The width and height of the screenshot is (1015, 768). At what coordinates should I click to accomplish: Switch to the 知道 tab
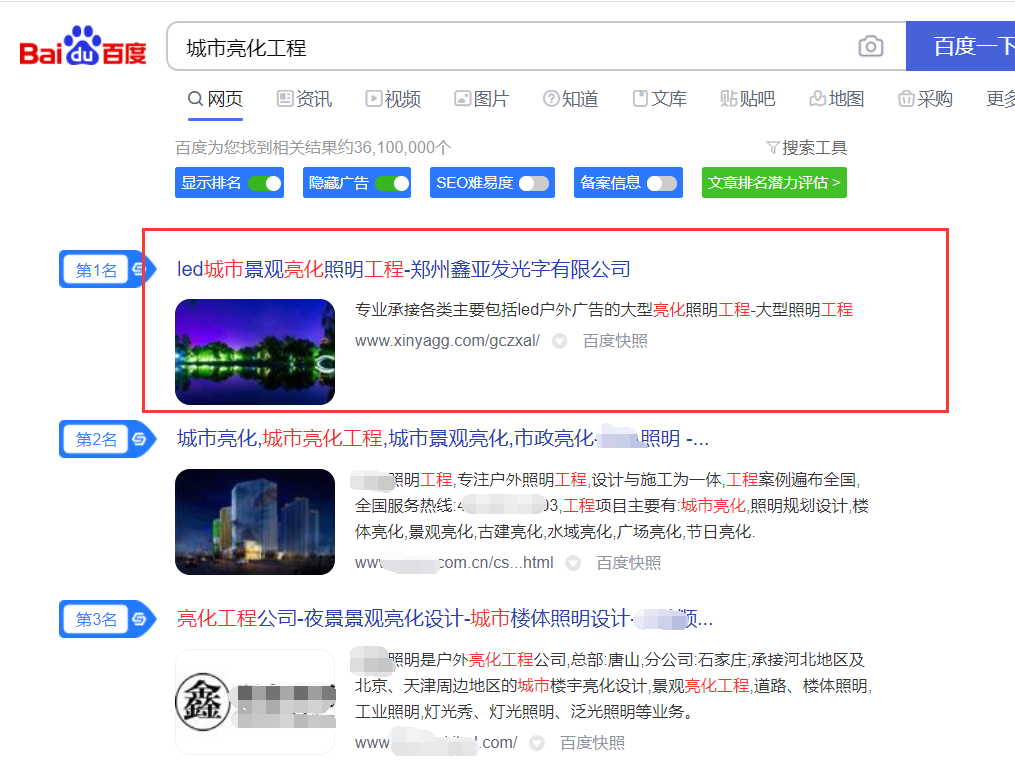pos(570,99)
